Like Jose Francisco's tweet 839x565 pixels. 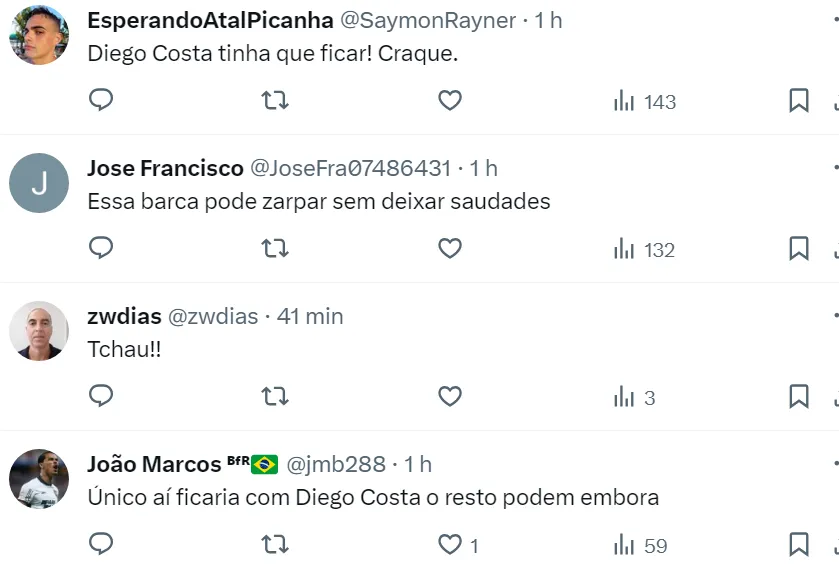pyautogui.click(x=450, y=248)
